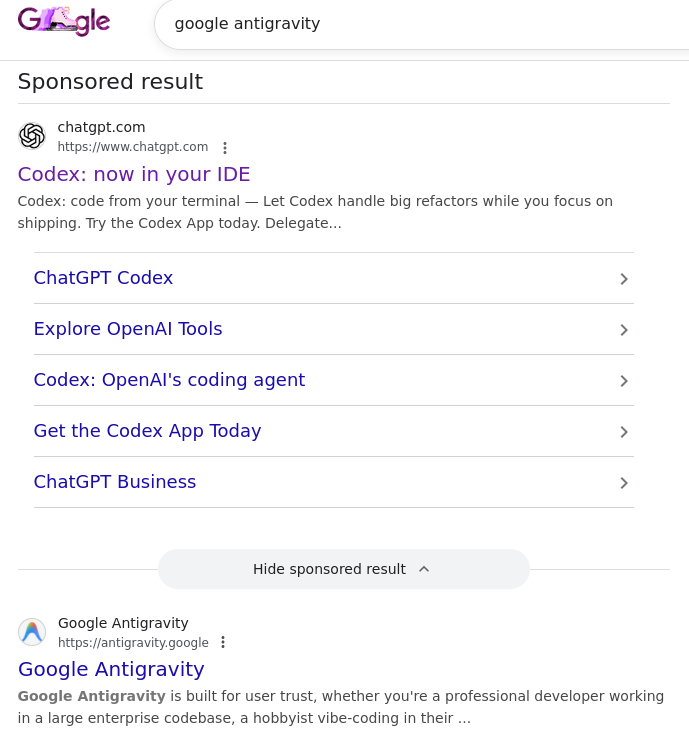Click chevron arrow on Explore OpenAI Tools row
Screen dimensions: 689x747
point(624,330)
